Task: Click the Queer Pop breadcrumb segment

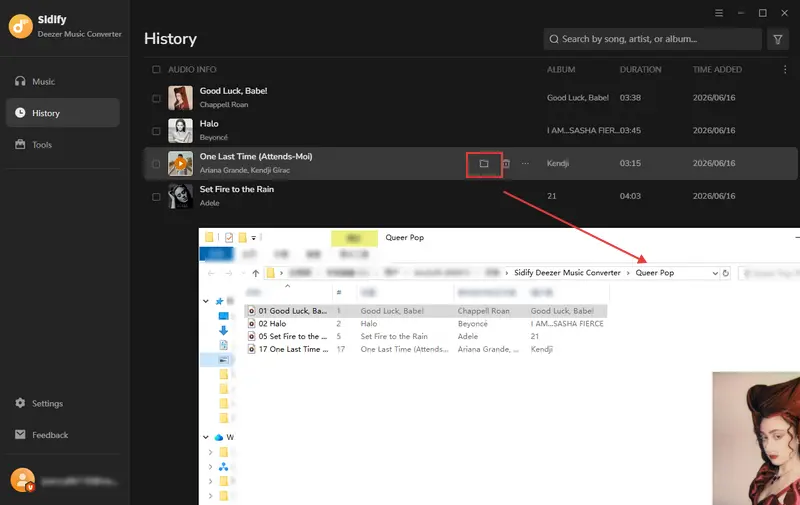Action: (655, 273)
